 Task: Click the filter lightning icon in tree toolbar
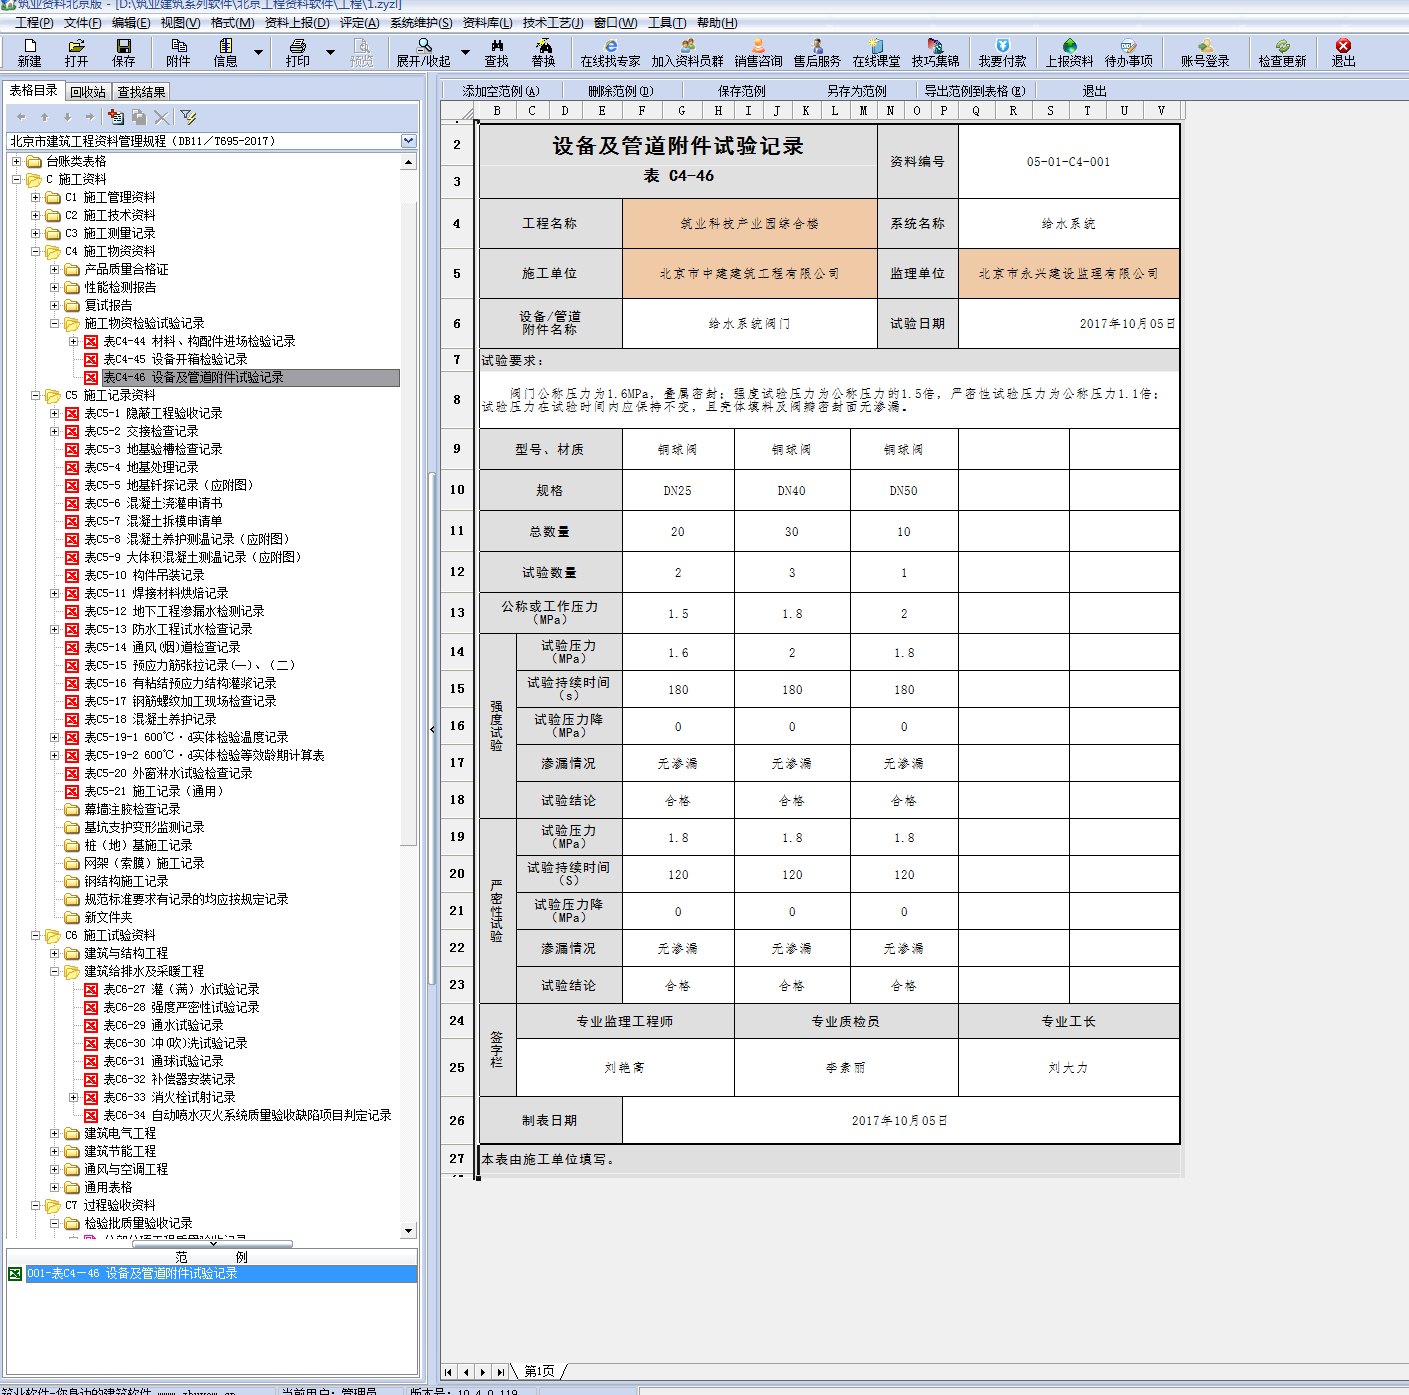click(188, 117)
